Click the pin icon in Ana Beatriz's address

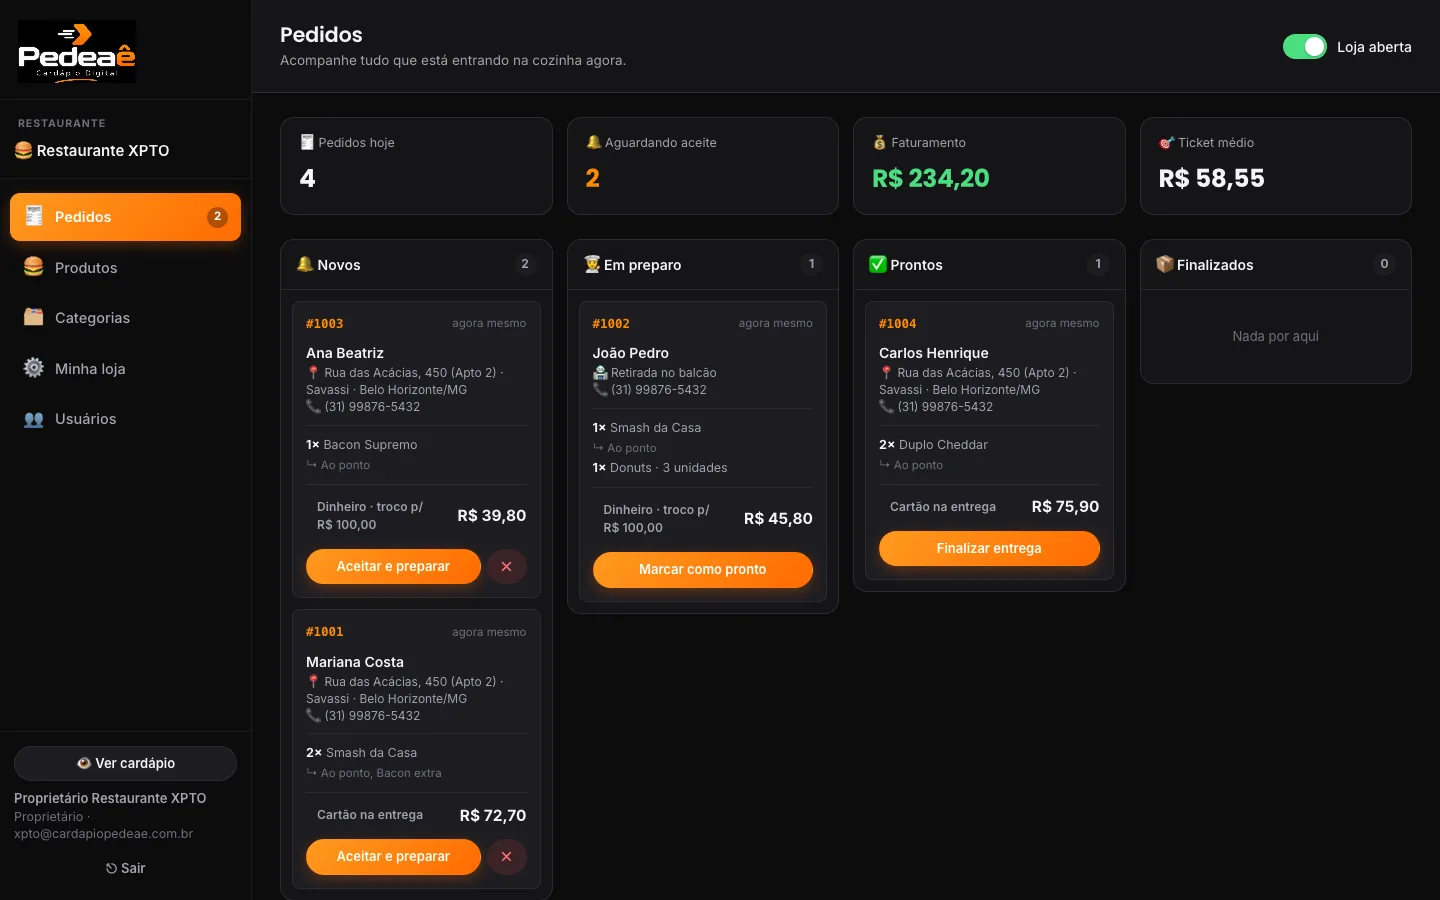pos(313,372)
